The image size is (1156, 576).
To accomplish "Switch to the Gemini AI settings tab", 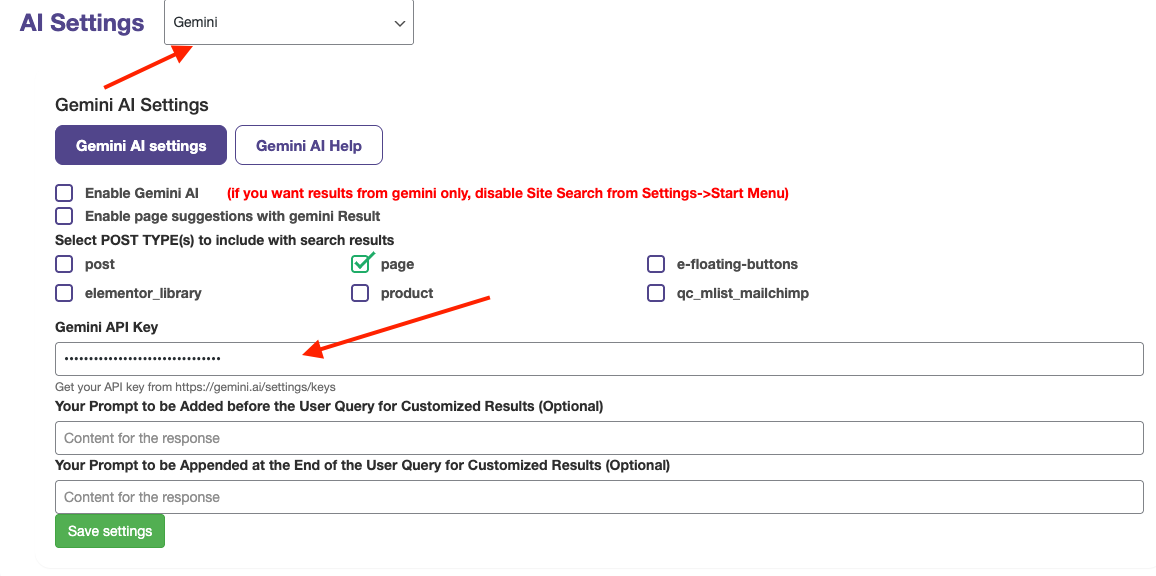I will coord(141,145).
